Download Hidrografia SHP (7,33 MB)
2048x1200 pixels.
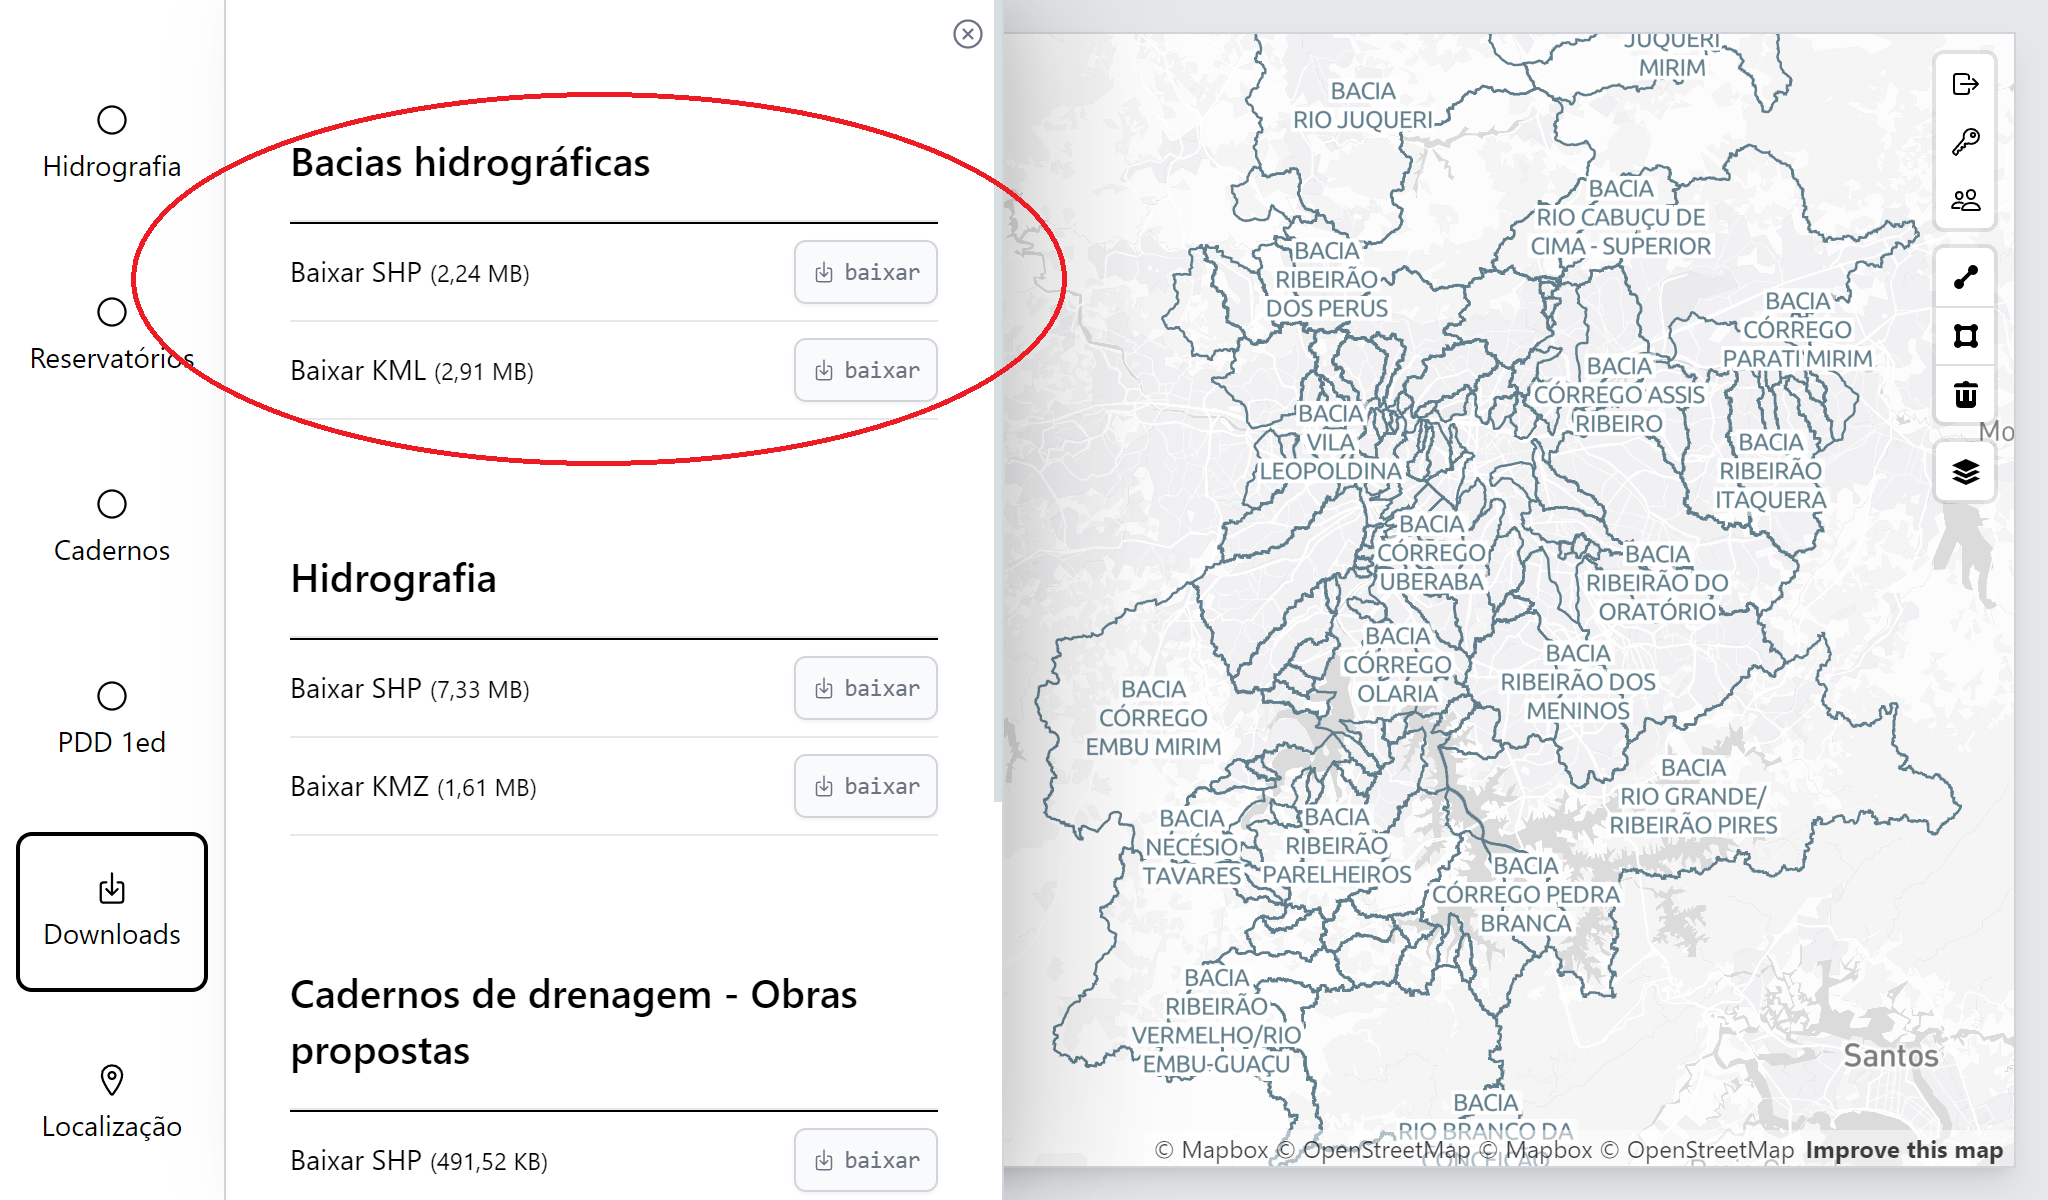pyautogui.click(x=865, y=688)
